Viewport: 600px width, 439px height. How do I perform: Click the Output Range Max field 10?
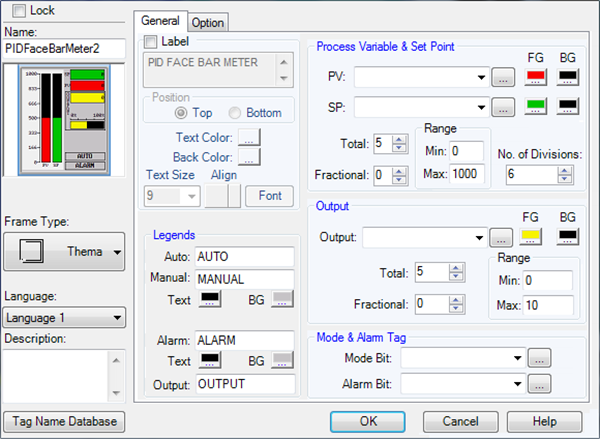click(548, 305)
